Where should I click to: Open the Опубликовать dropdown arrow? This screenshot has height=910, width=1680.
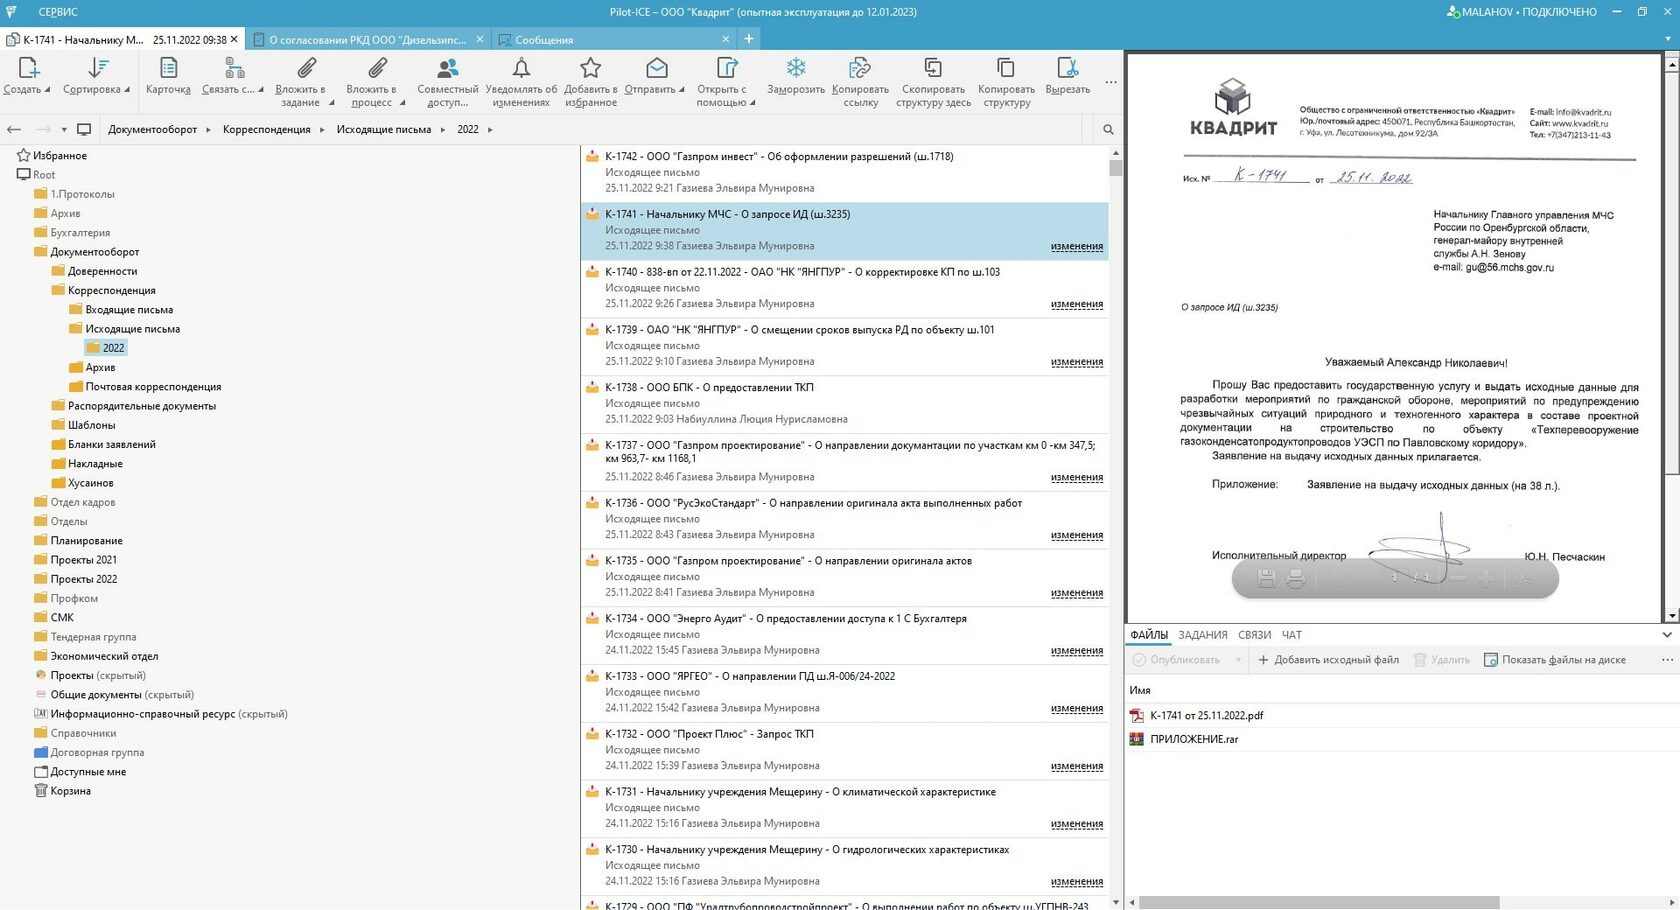point(1238,660)
